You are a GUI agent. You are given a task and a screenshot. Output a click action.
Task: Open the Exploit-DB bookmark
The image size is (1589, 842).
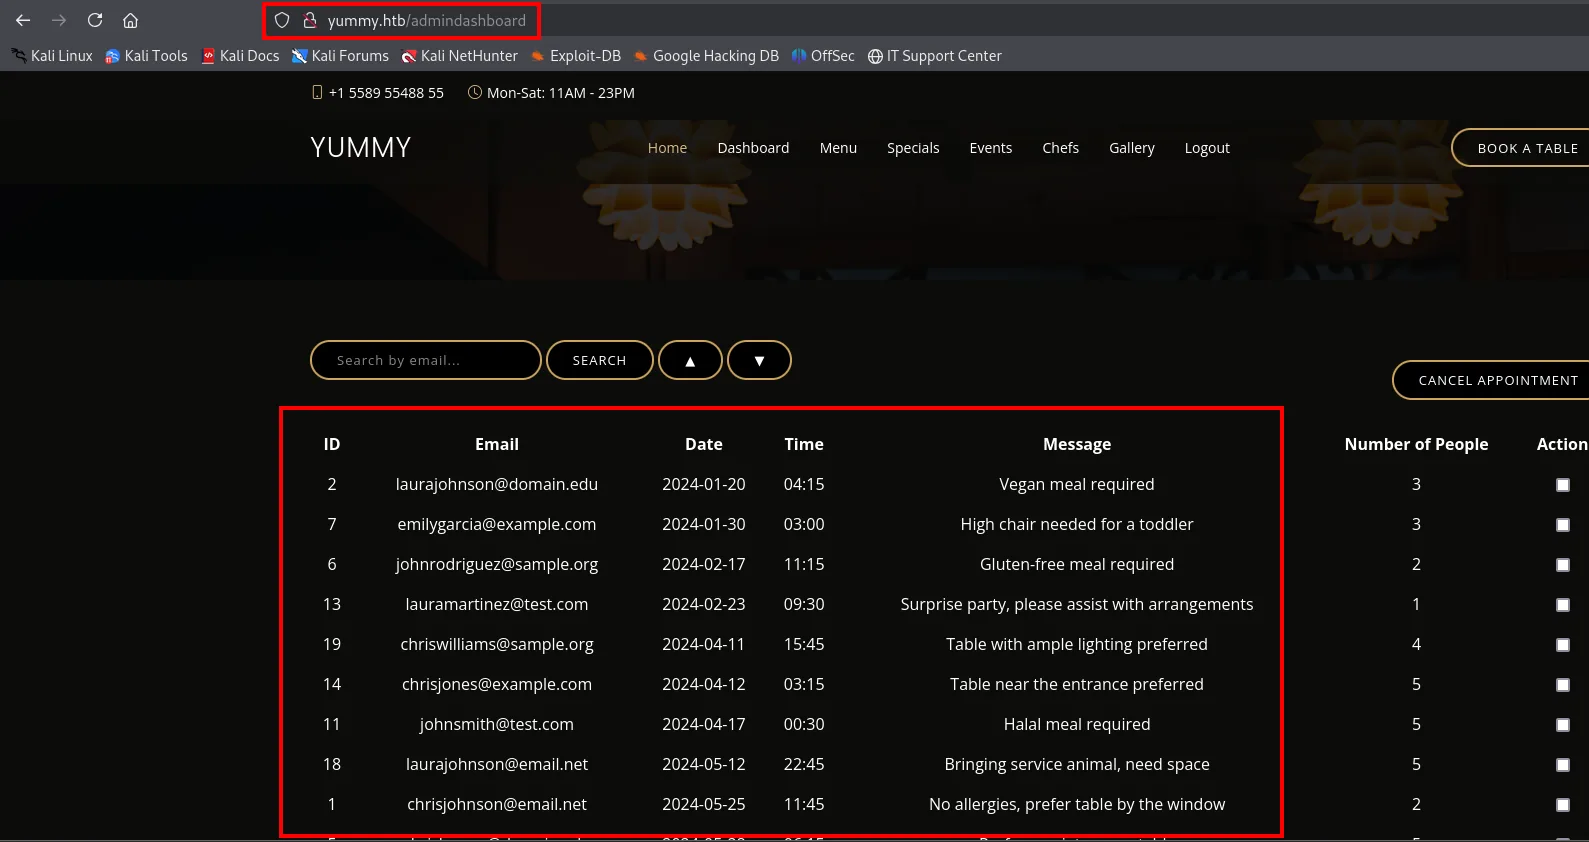(576, 56)
